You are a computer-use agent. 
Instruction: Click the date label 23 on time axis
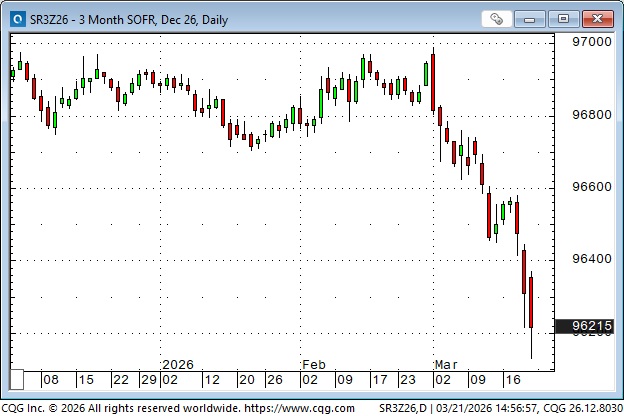tap(407, 380)
